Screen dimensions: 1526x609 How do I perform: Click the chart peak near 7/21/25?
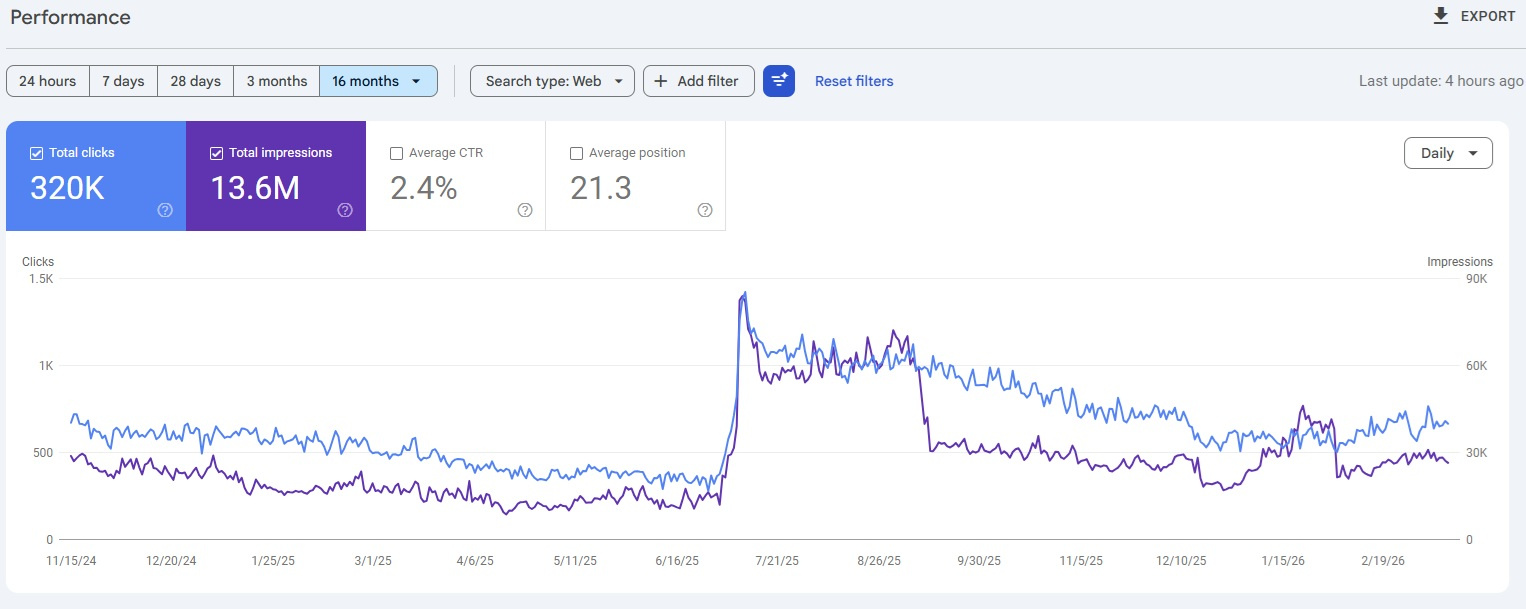pos(744,294)
